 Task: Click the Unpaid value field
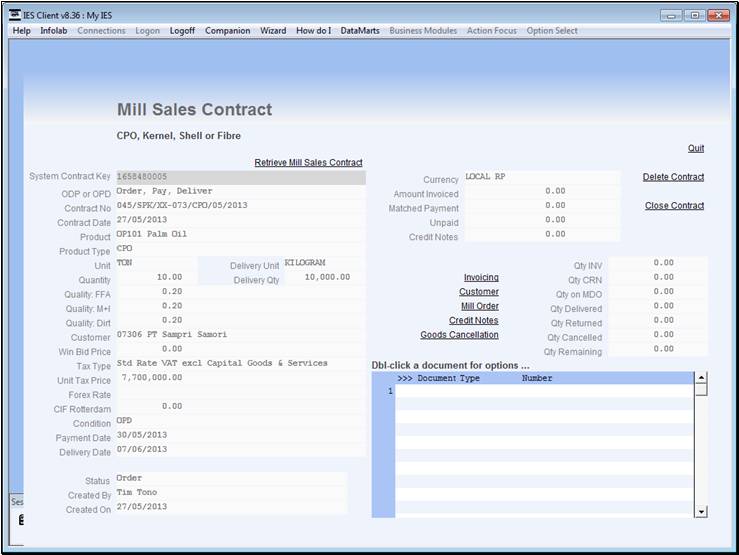click(541, 220)
